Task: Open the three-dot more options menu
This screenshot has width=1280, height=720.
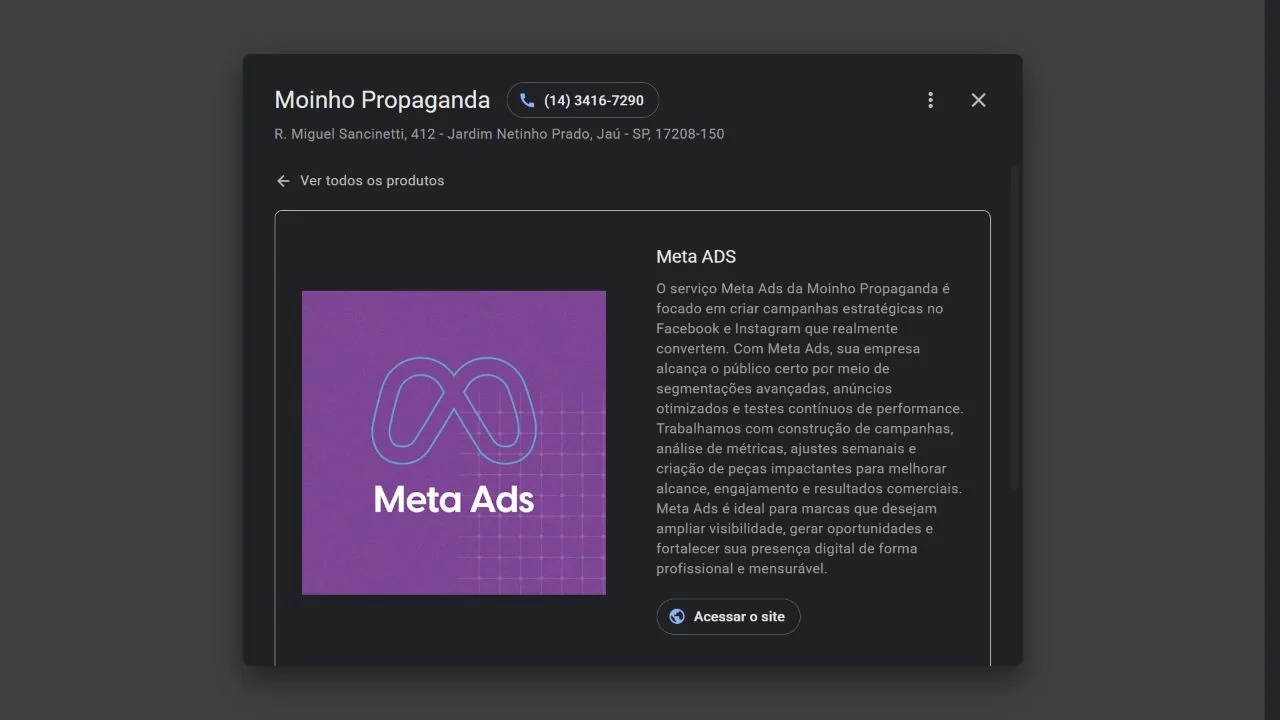Action: 930,100
